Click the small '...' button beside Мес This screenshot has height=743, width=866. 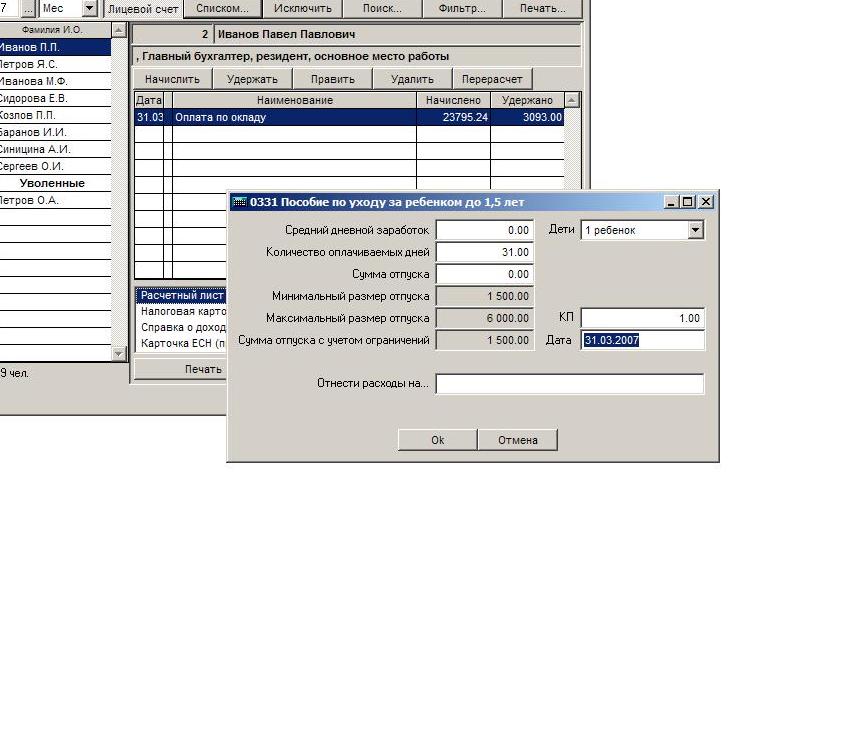(28, 8)
